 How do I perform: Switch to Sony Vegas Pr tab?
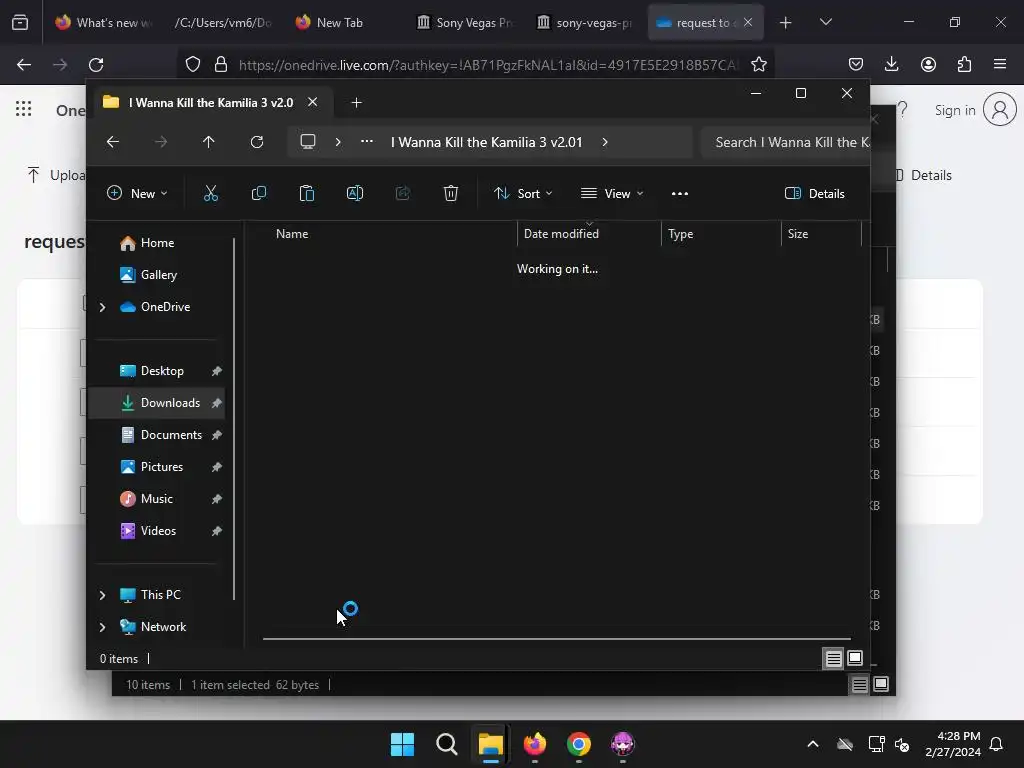pyautogui.click(x=465, y=23)
